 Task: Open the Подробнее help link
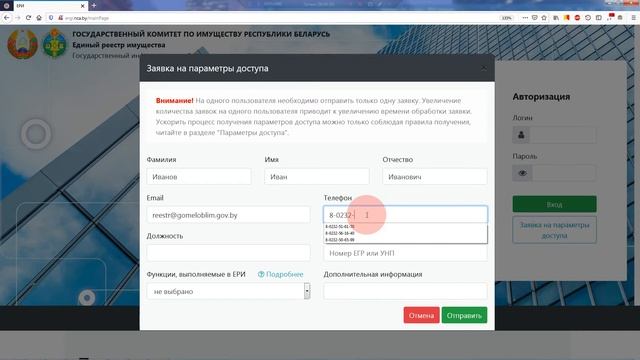tap(284, 274)
